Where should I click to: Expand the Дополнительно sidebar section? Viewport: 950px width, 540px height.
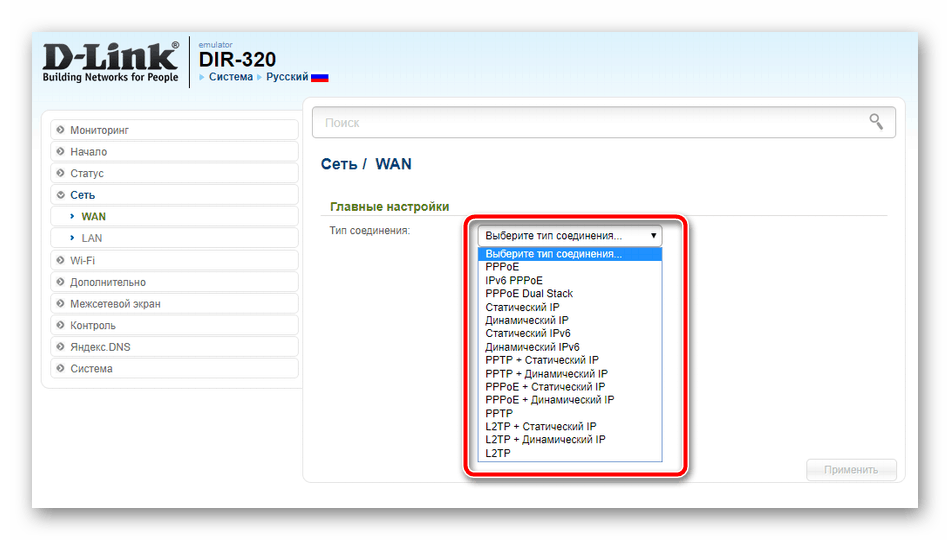click(x=174, y=282)
